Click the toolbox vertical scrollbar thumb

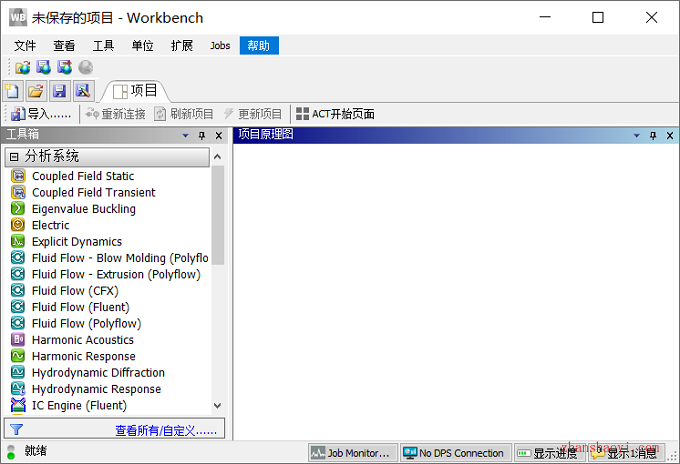pyautogui.click(x=218, y=215)
